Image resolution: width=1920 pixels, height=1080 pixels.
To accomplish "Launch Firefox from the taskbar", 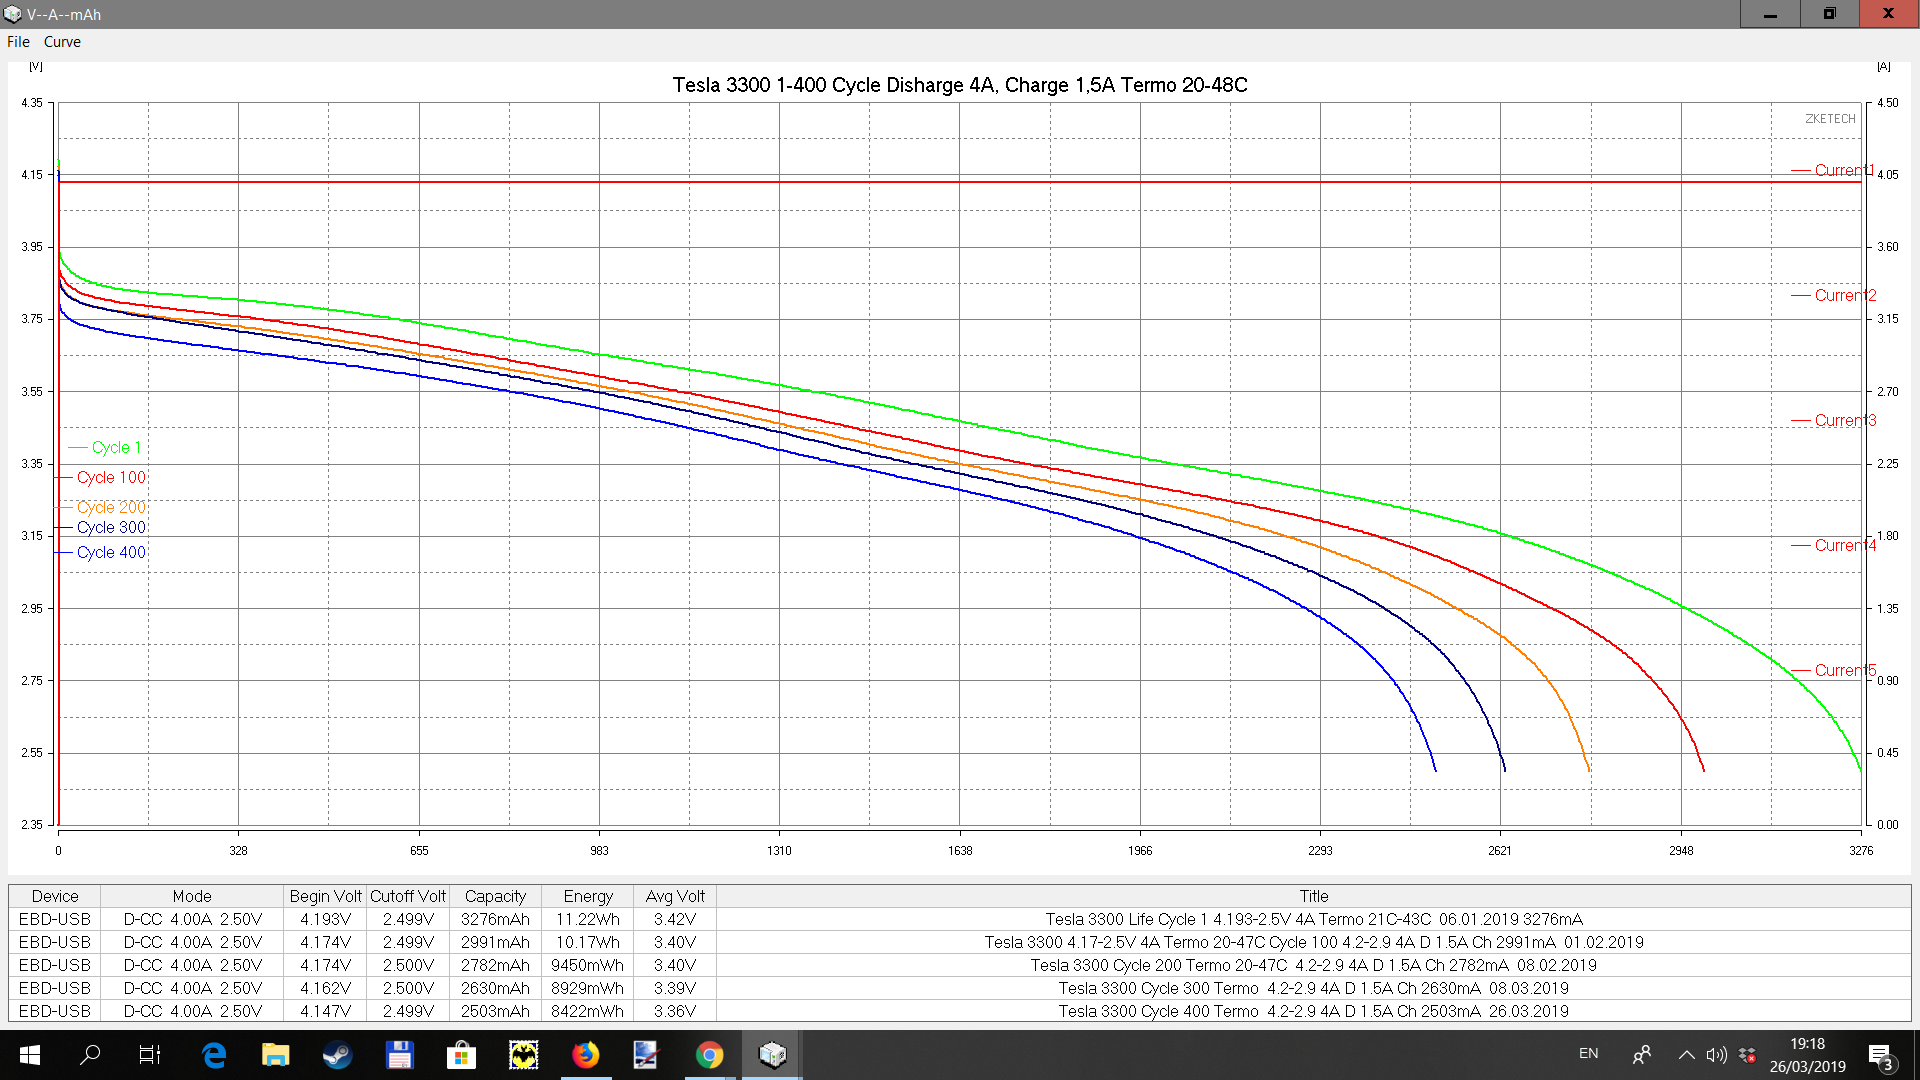I will point(585,1055).
